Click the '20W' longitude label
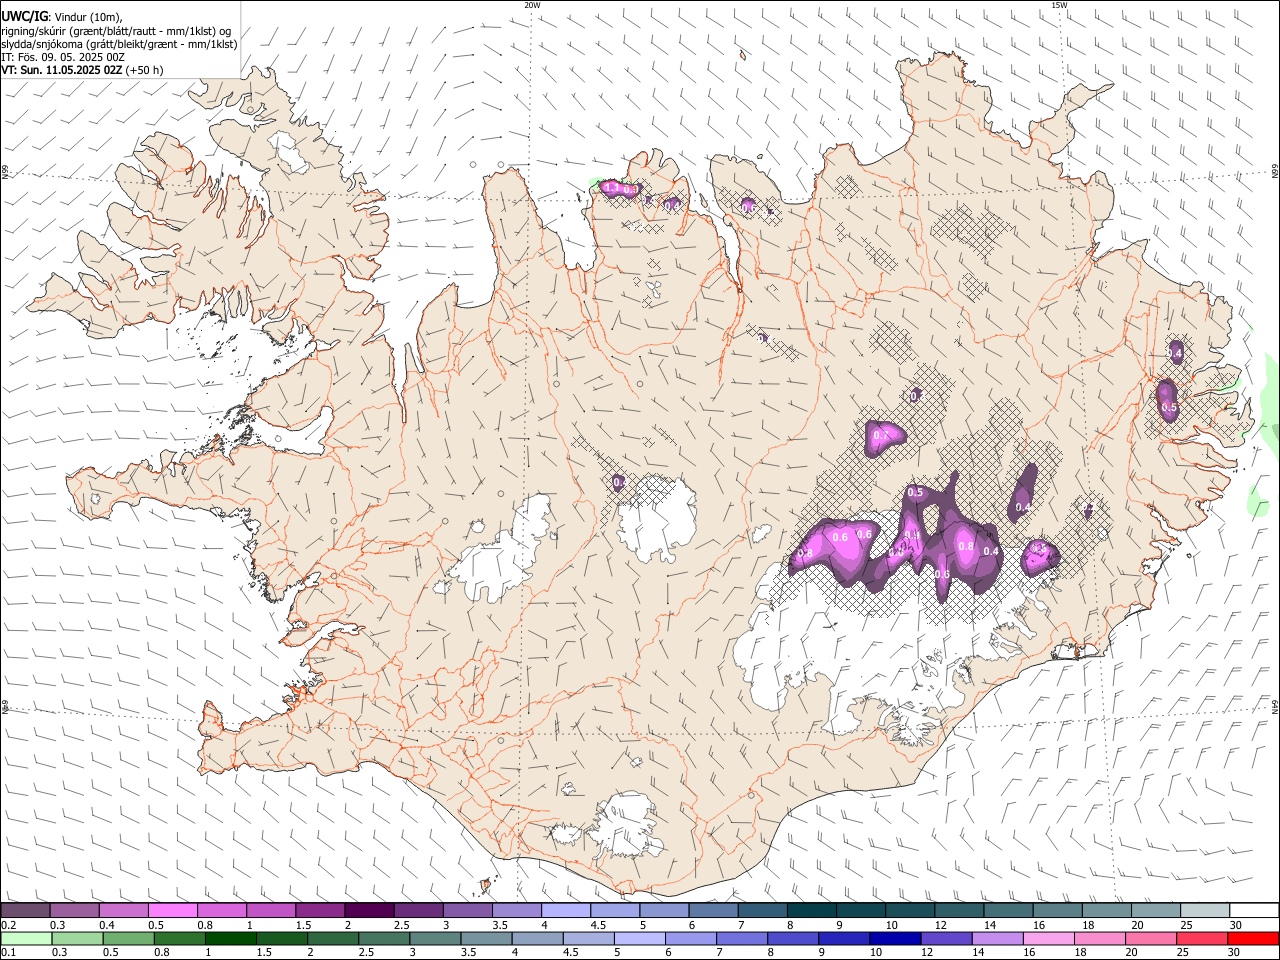Screen dimensions: 1280x960 click(x=532, y=5)
